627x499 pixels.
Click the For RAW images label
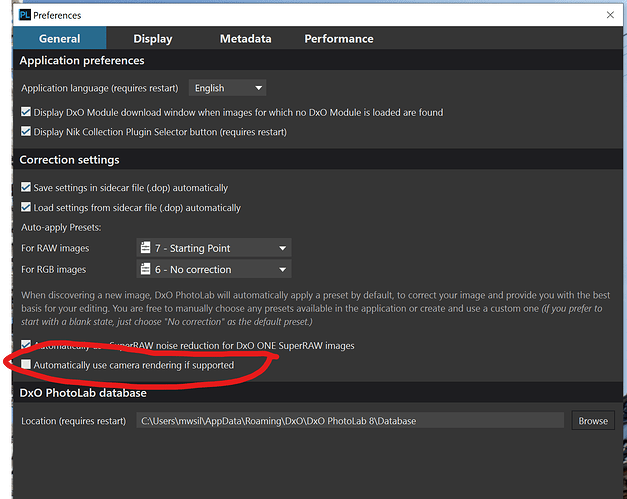pos(55,248)
